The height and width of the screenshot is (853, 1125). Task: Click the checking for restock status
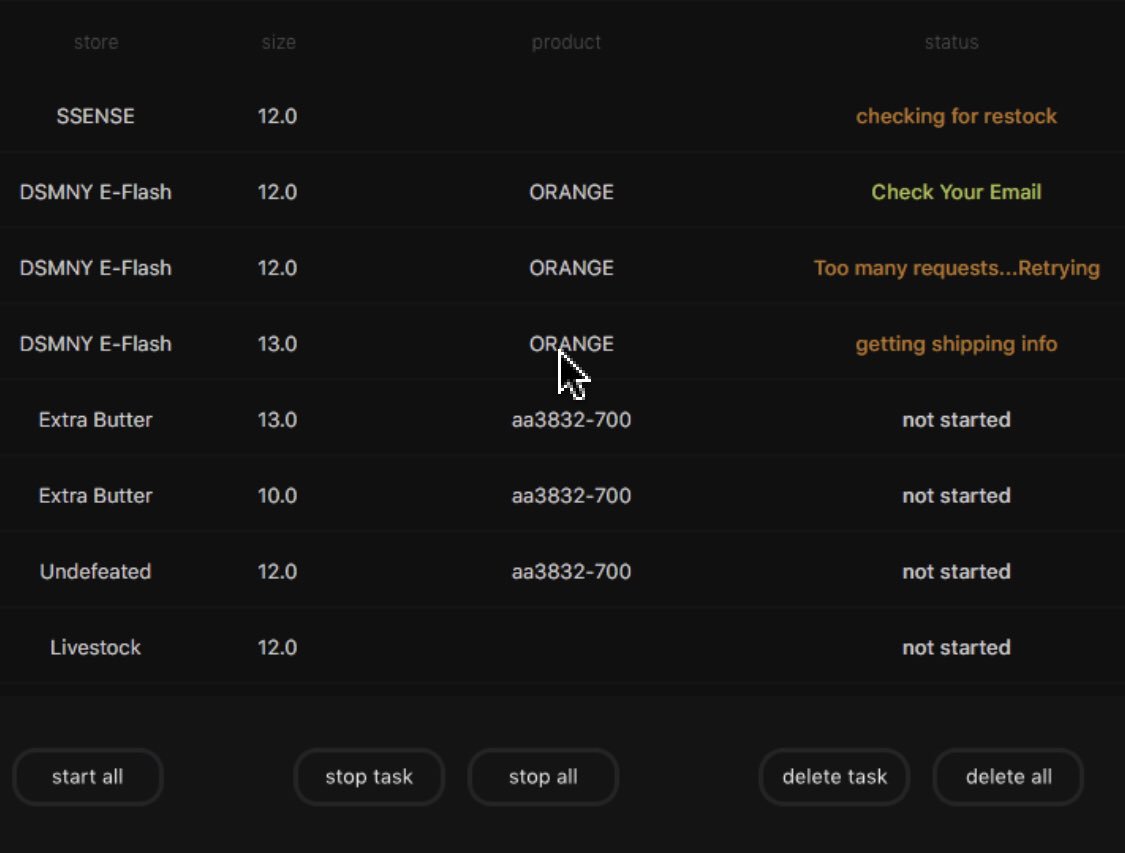(956, 116)
